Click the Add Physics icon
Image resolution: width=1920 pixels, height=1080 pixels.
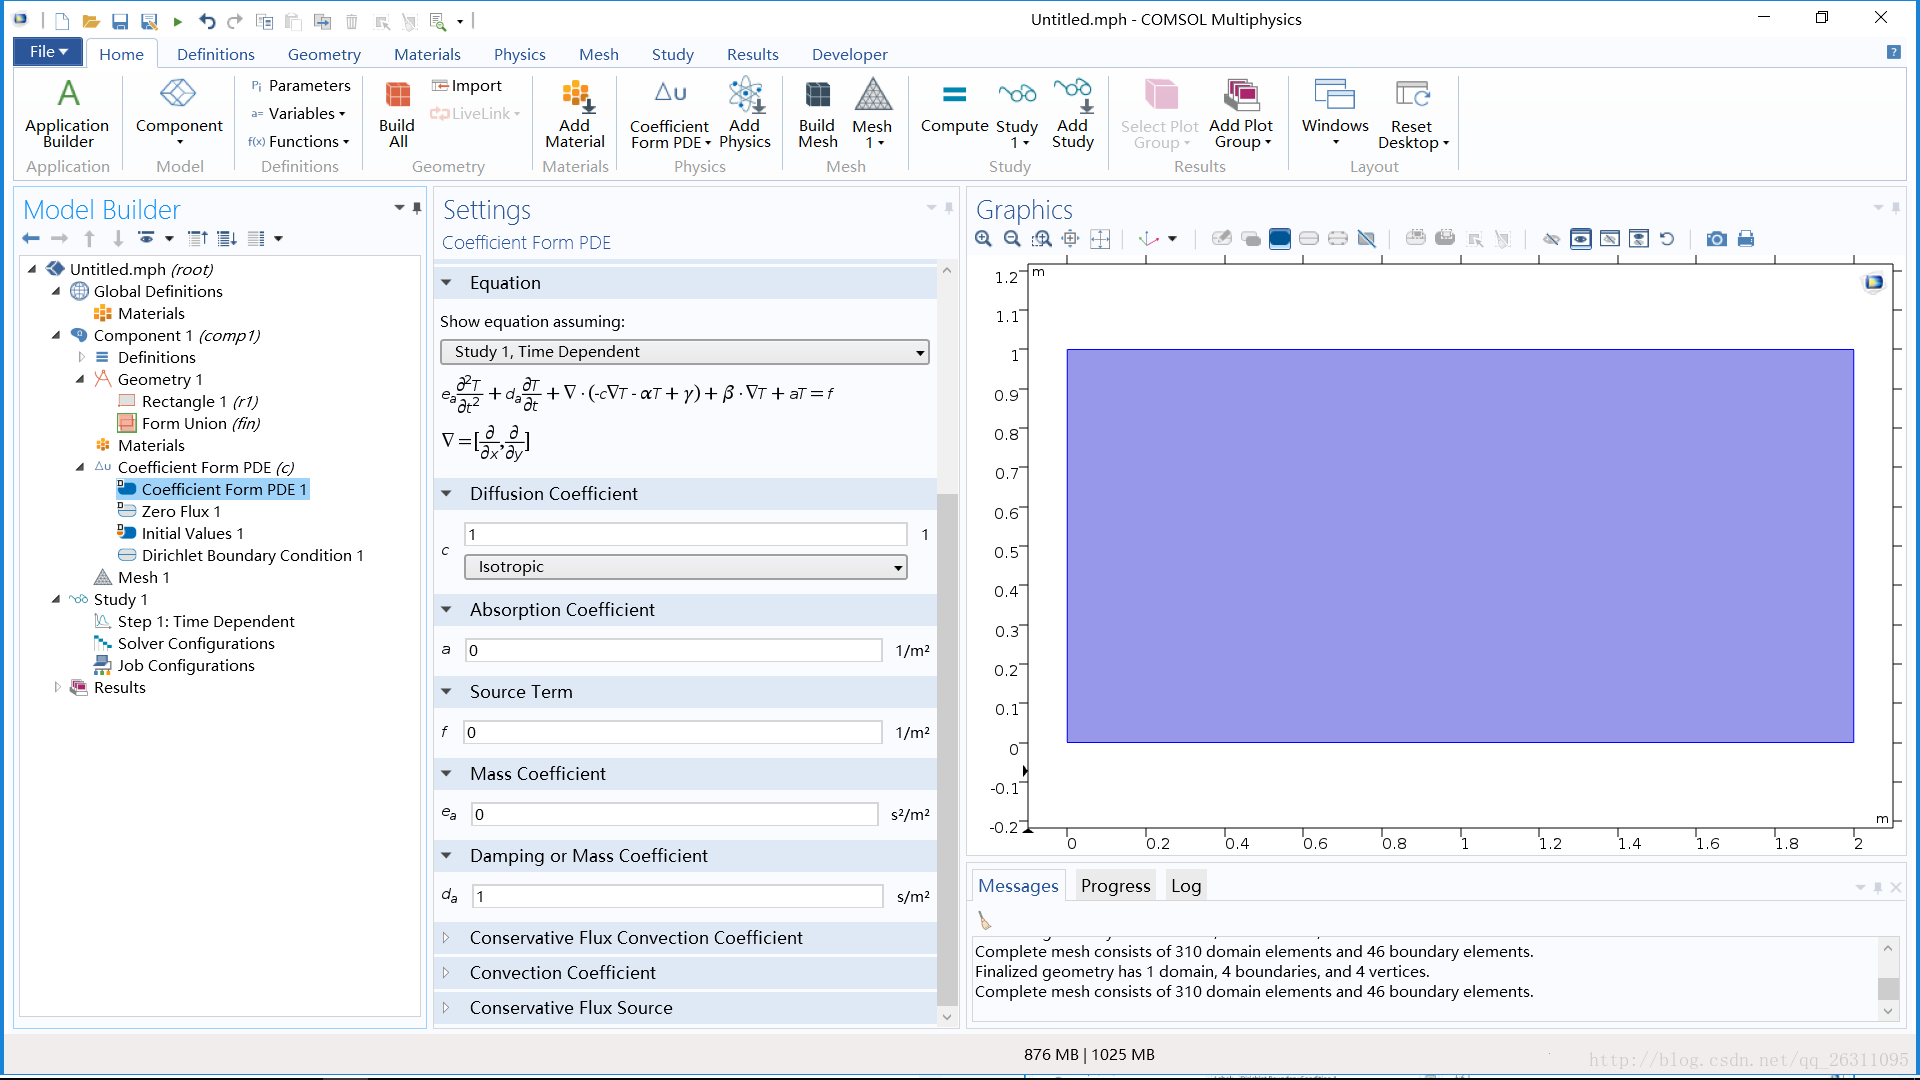pos(745,94)
